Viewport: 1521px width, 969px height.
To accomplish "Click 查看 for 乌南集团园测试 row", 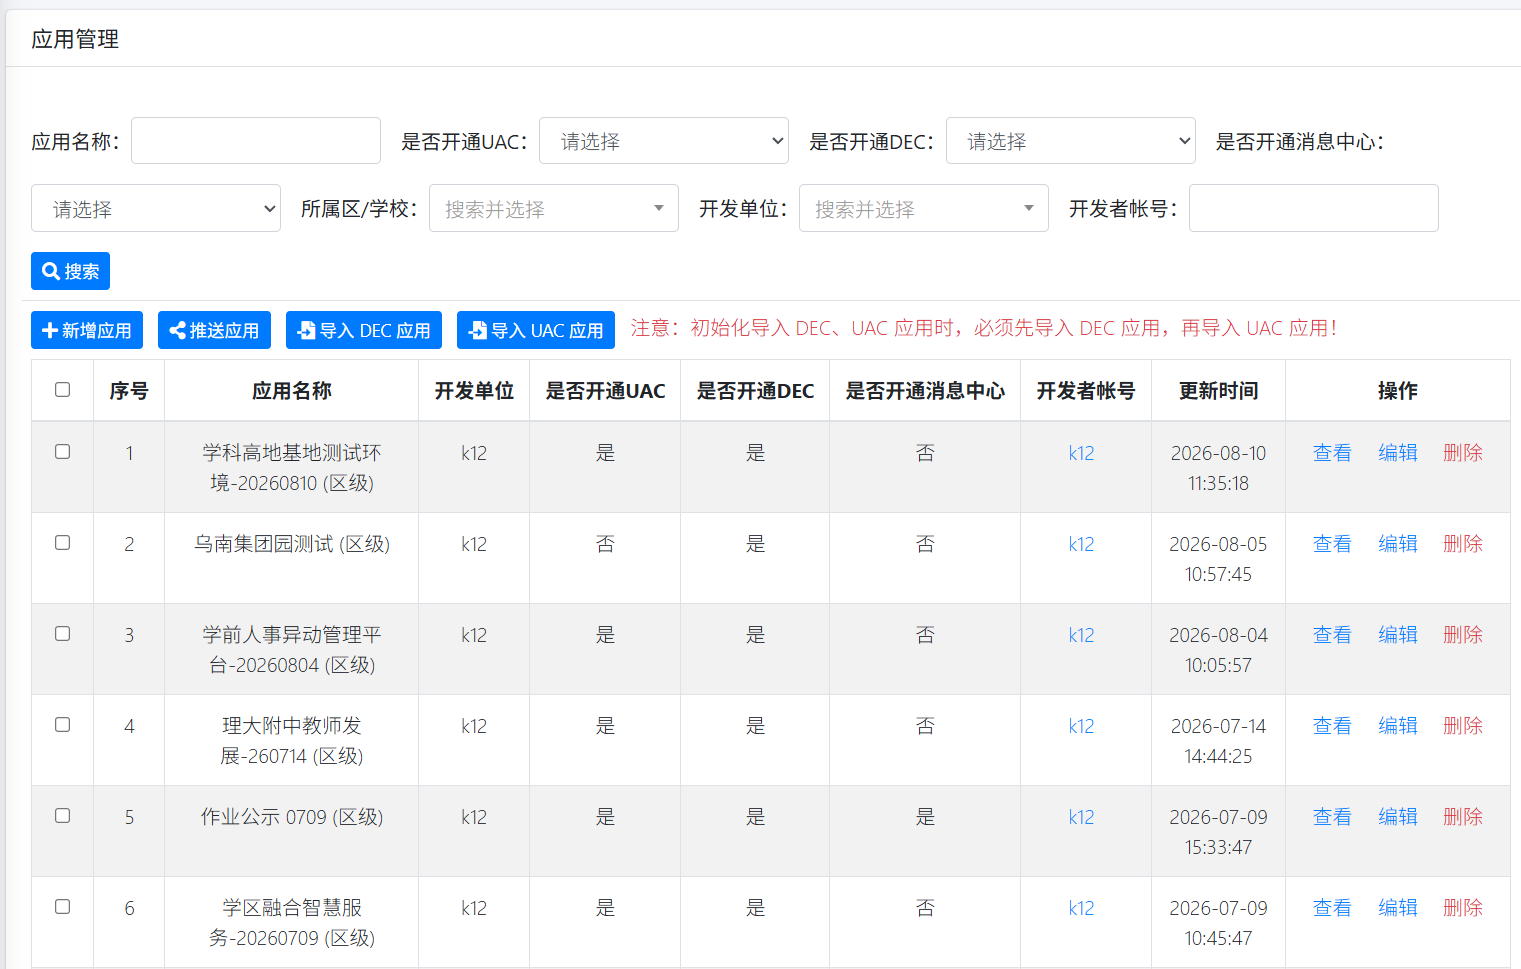I will pos(1332,544).
